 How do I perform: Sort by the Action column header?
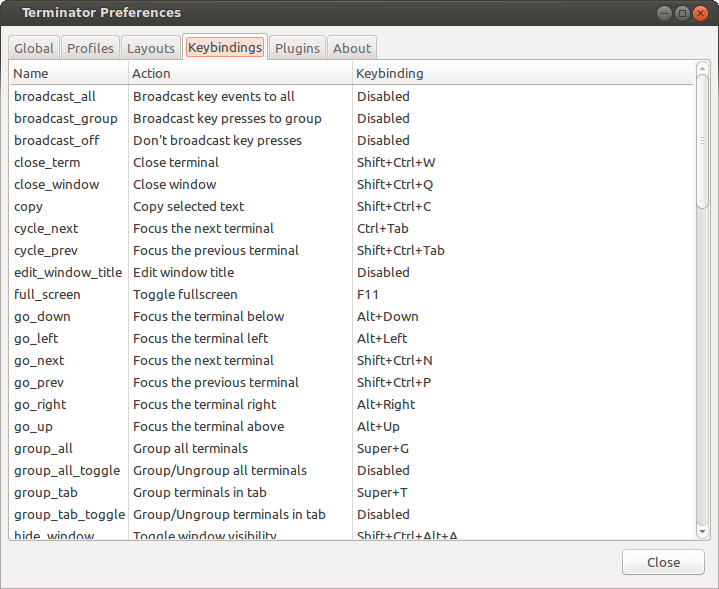(x=240, y=73)
